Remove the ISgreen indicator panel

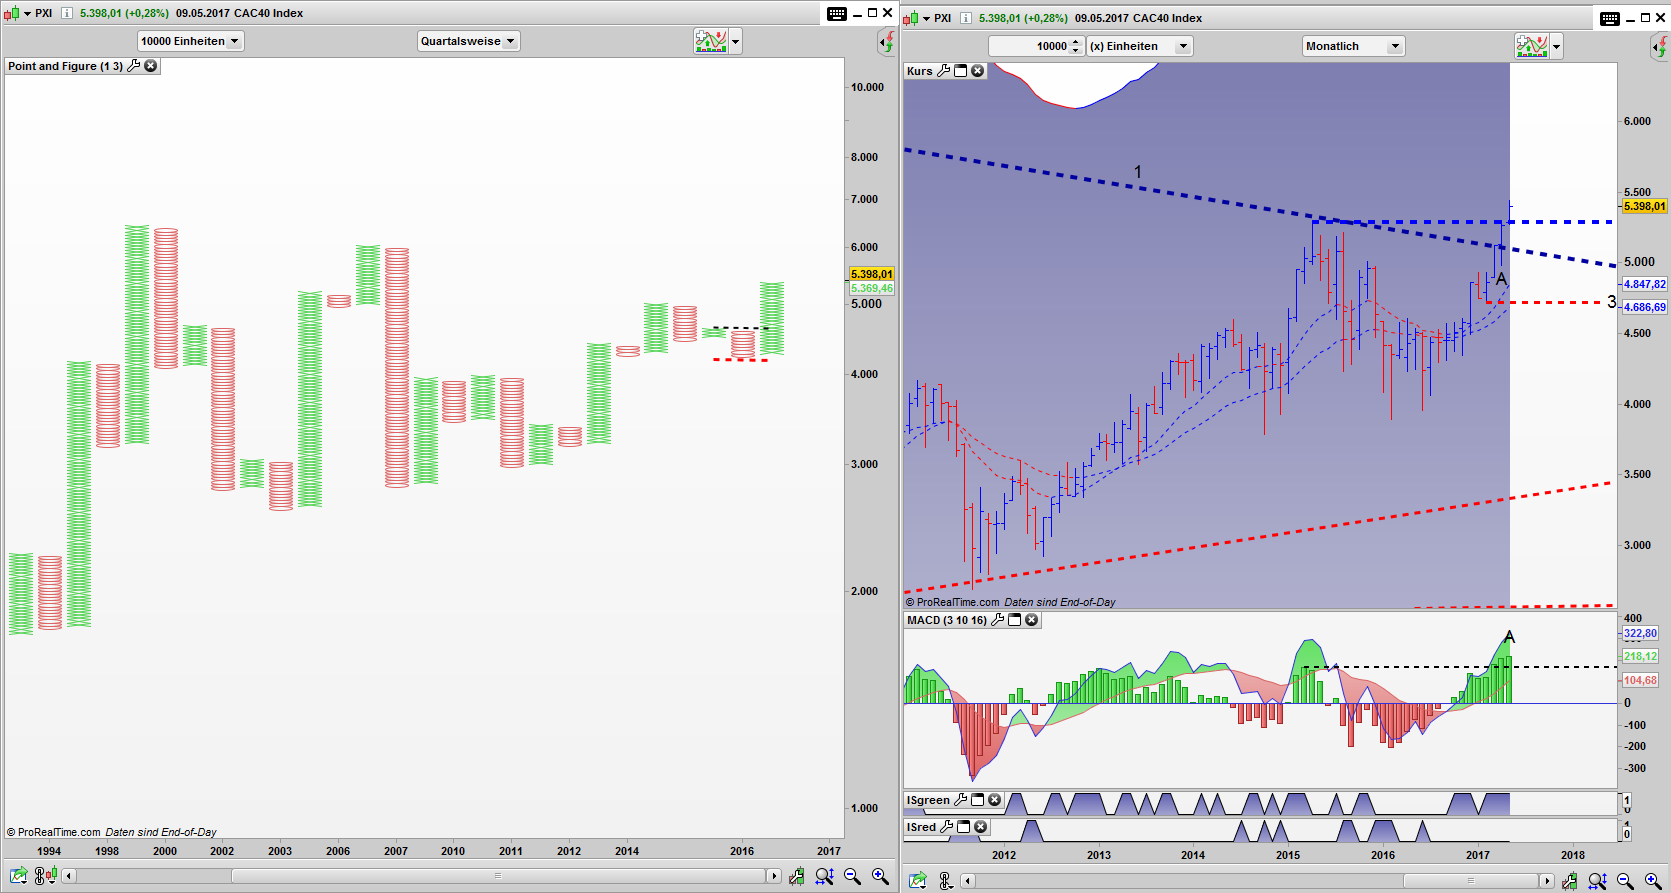click(994, 800)
